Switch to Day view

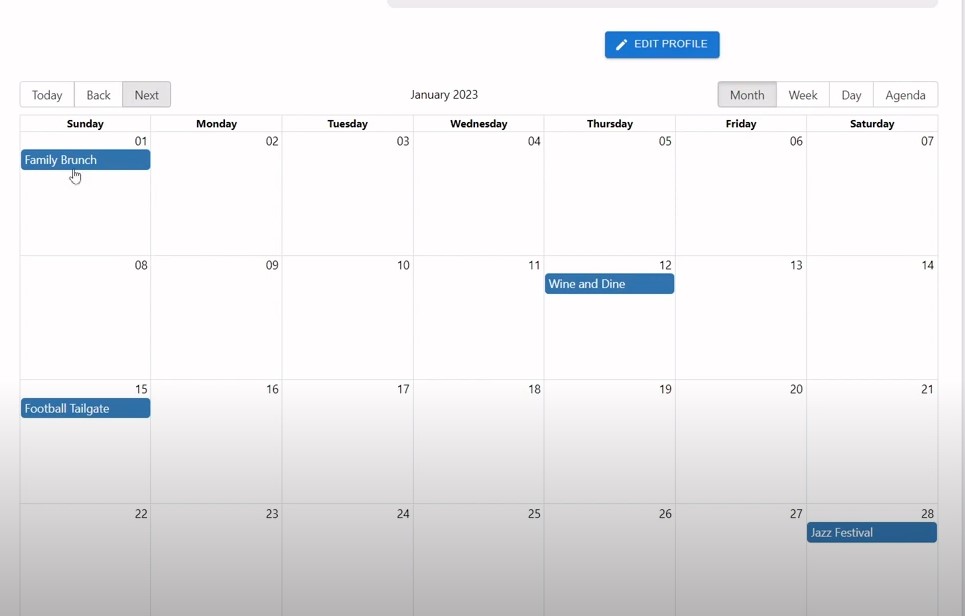(850, 94)
